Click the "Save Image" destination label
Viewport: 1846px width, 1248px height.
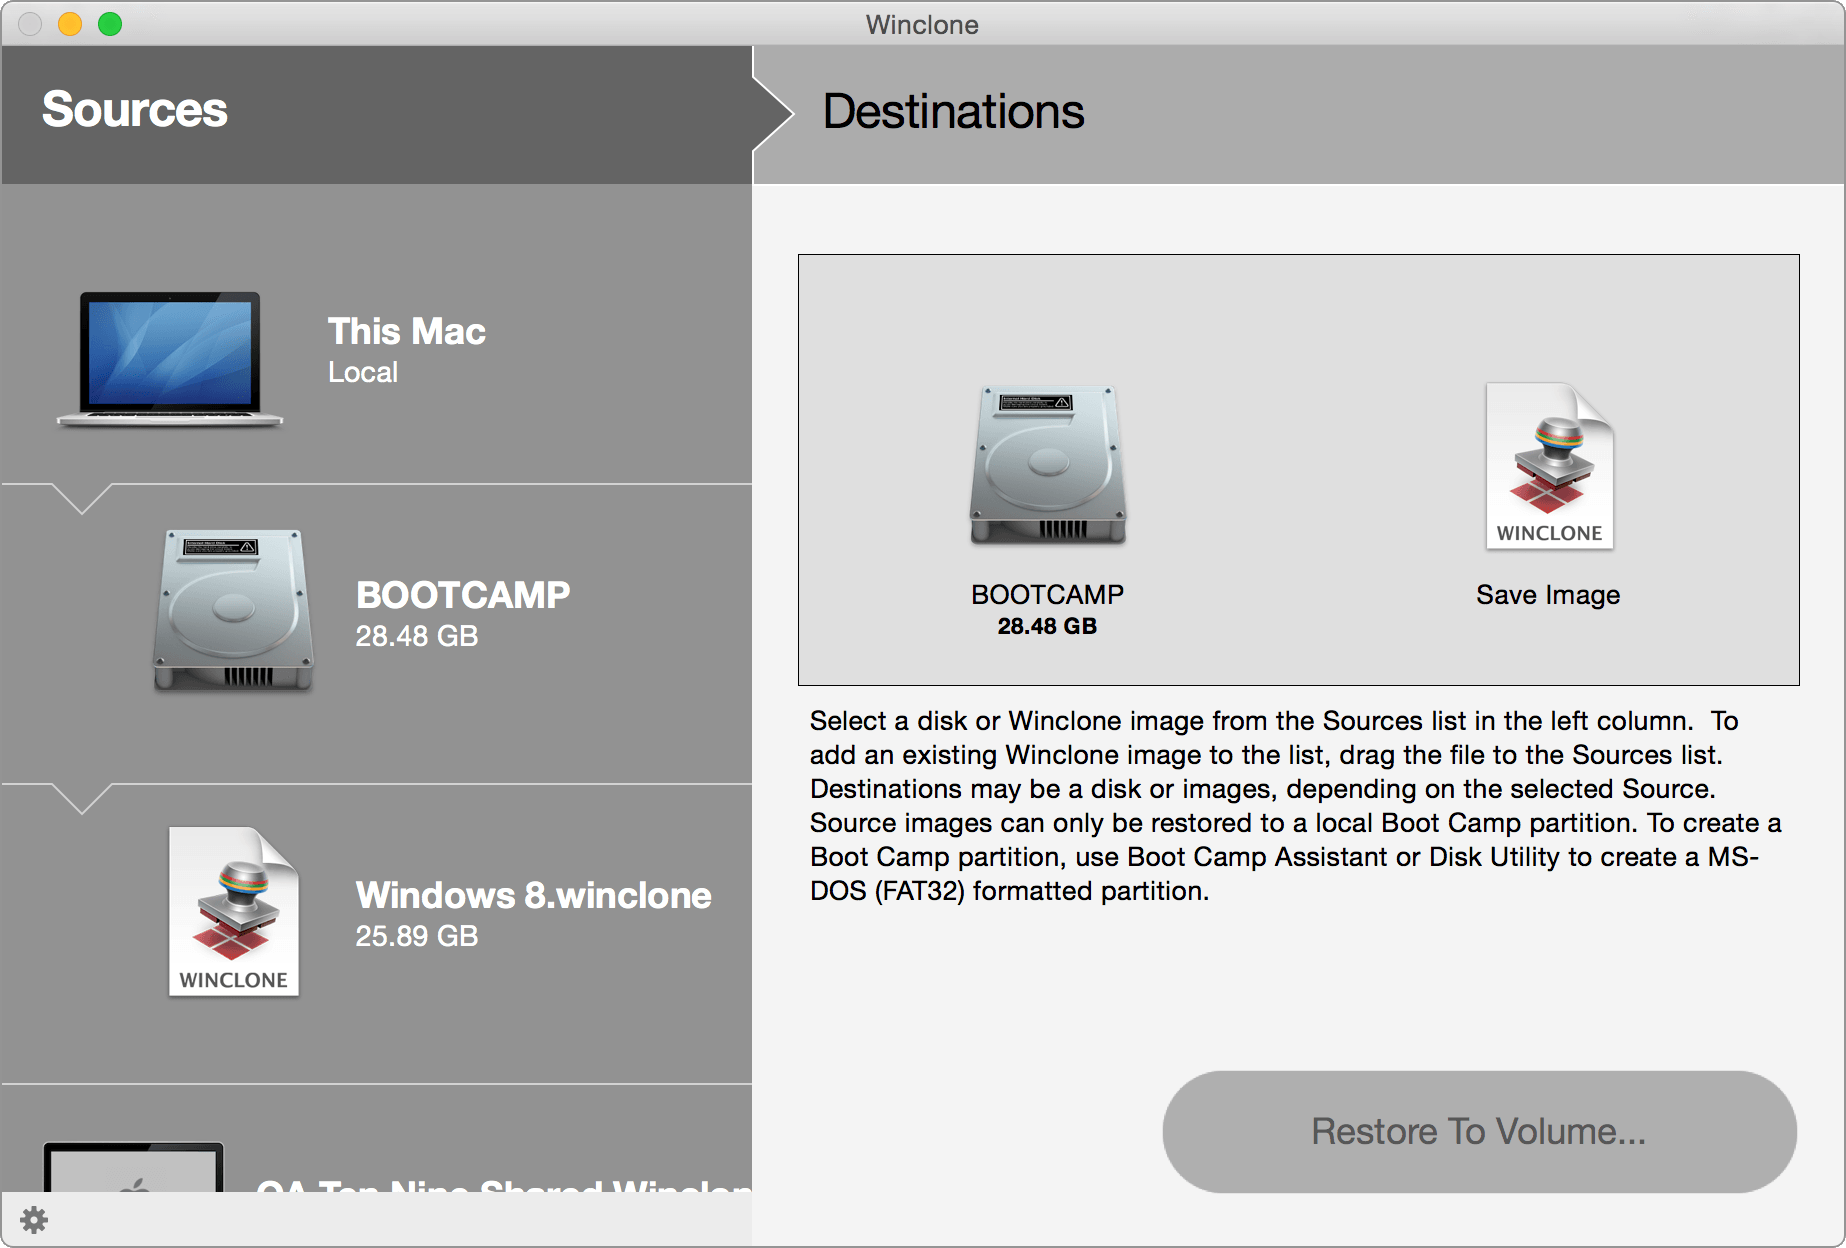1547,595
